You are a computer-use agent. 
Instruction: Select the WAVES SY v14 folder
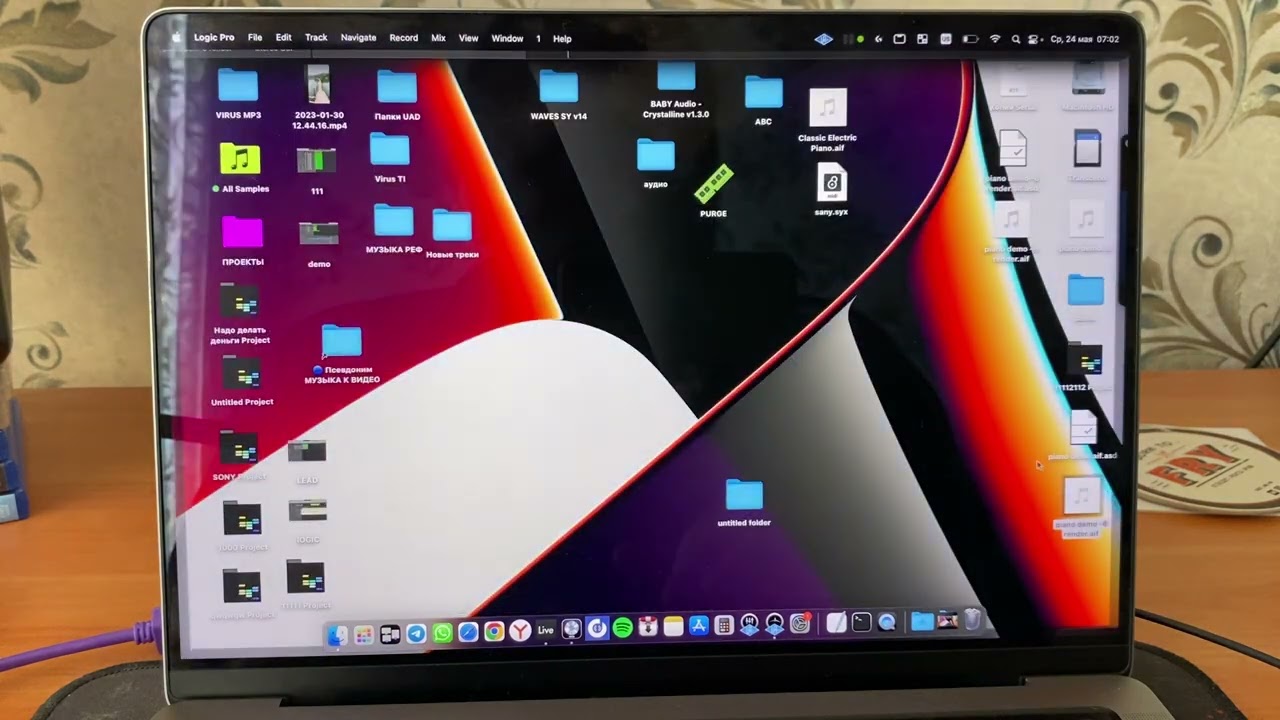(558, 95)
